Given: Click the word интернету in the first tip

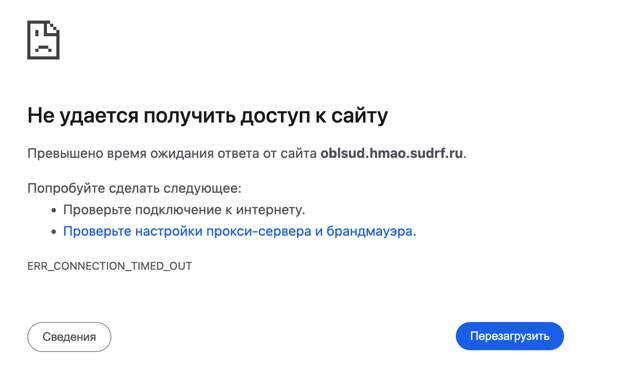Looking at the screenshot, I should click(x=270, y=210).
